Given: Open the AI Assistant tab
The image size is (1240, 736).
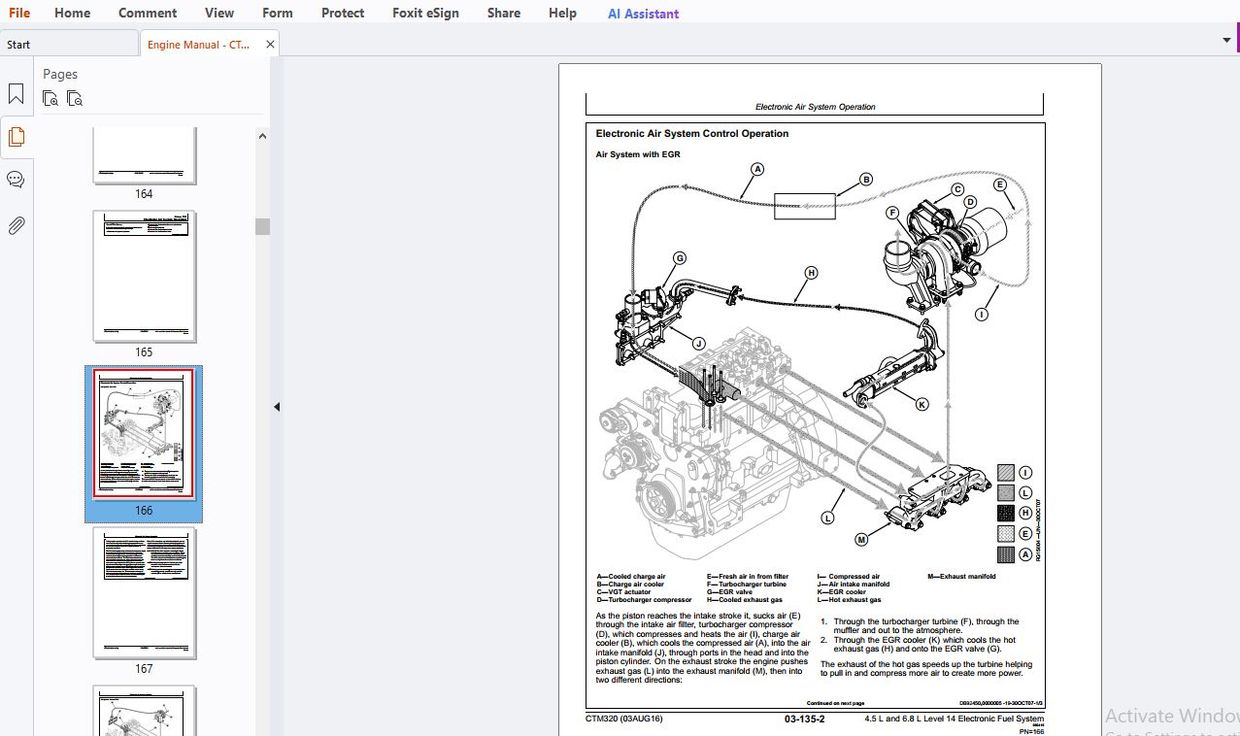Looking at the screenshot, I should coord(643,14).
